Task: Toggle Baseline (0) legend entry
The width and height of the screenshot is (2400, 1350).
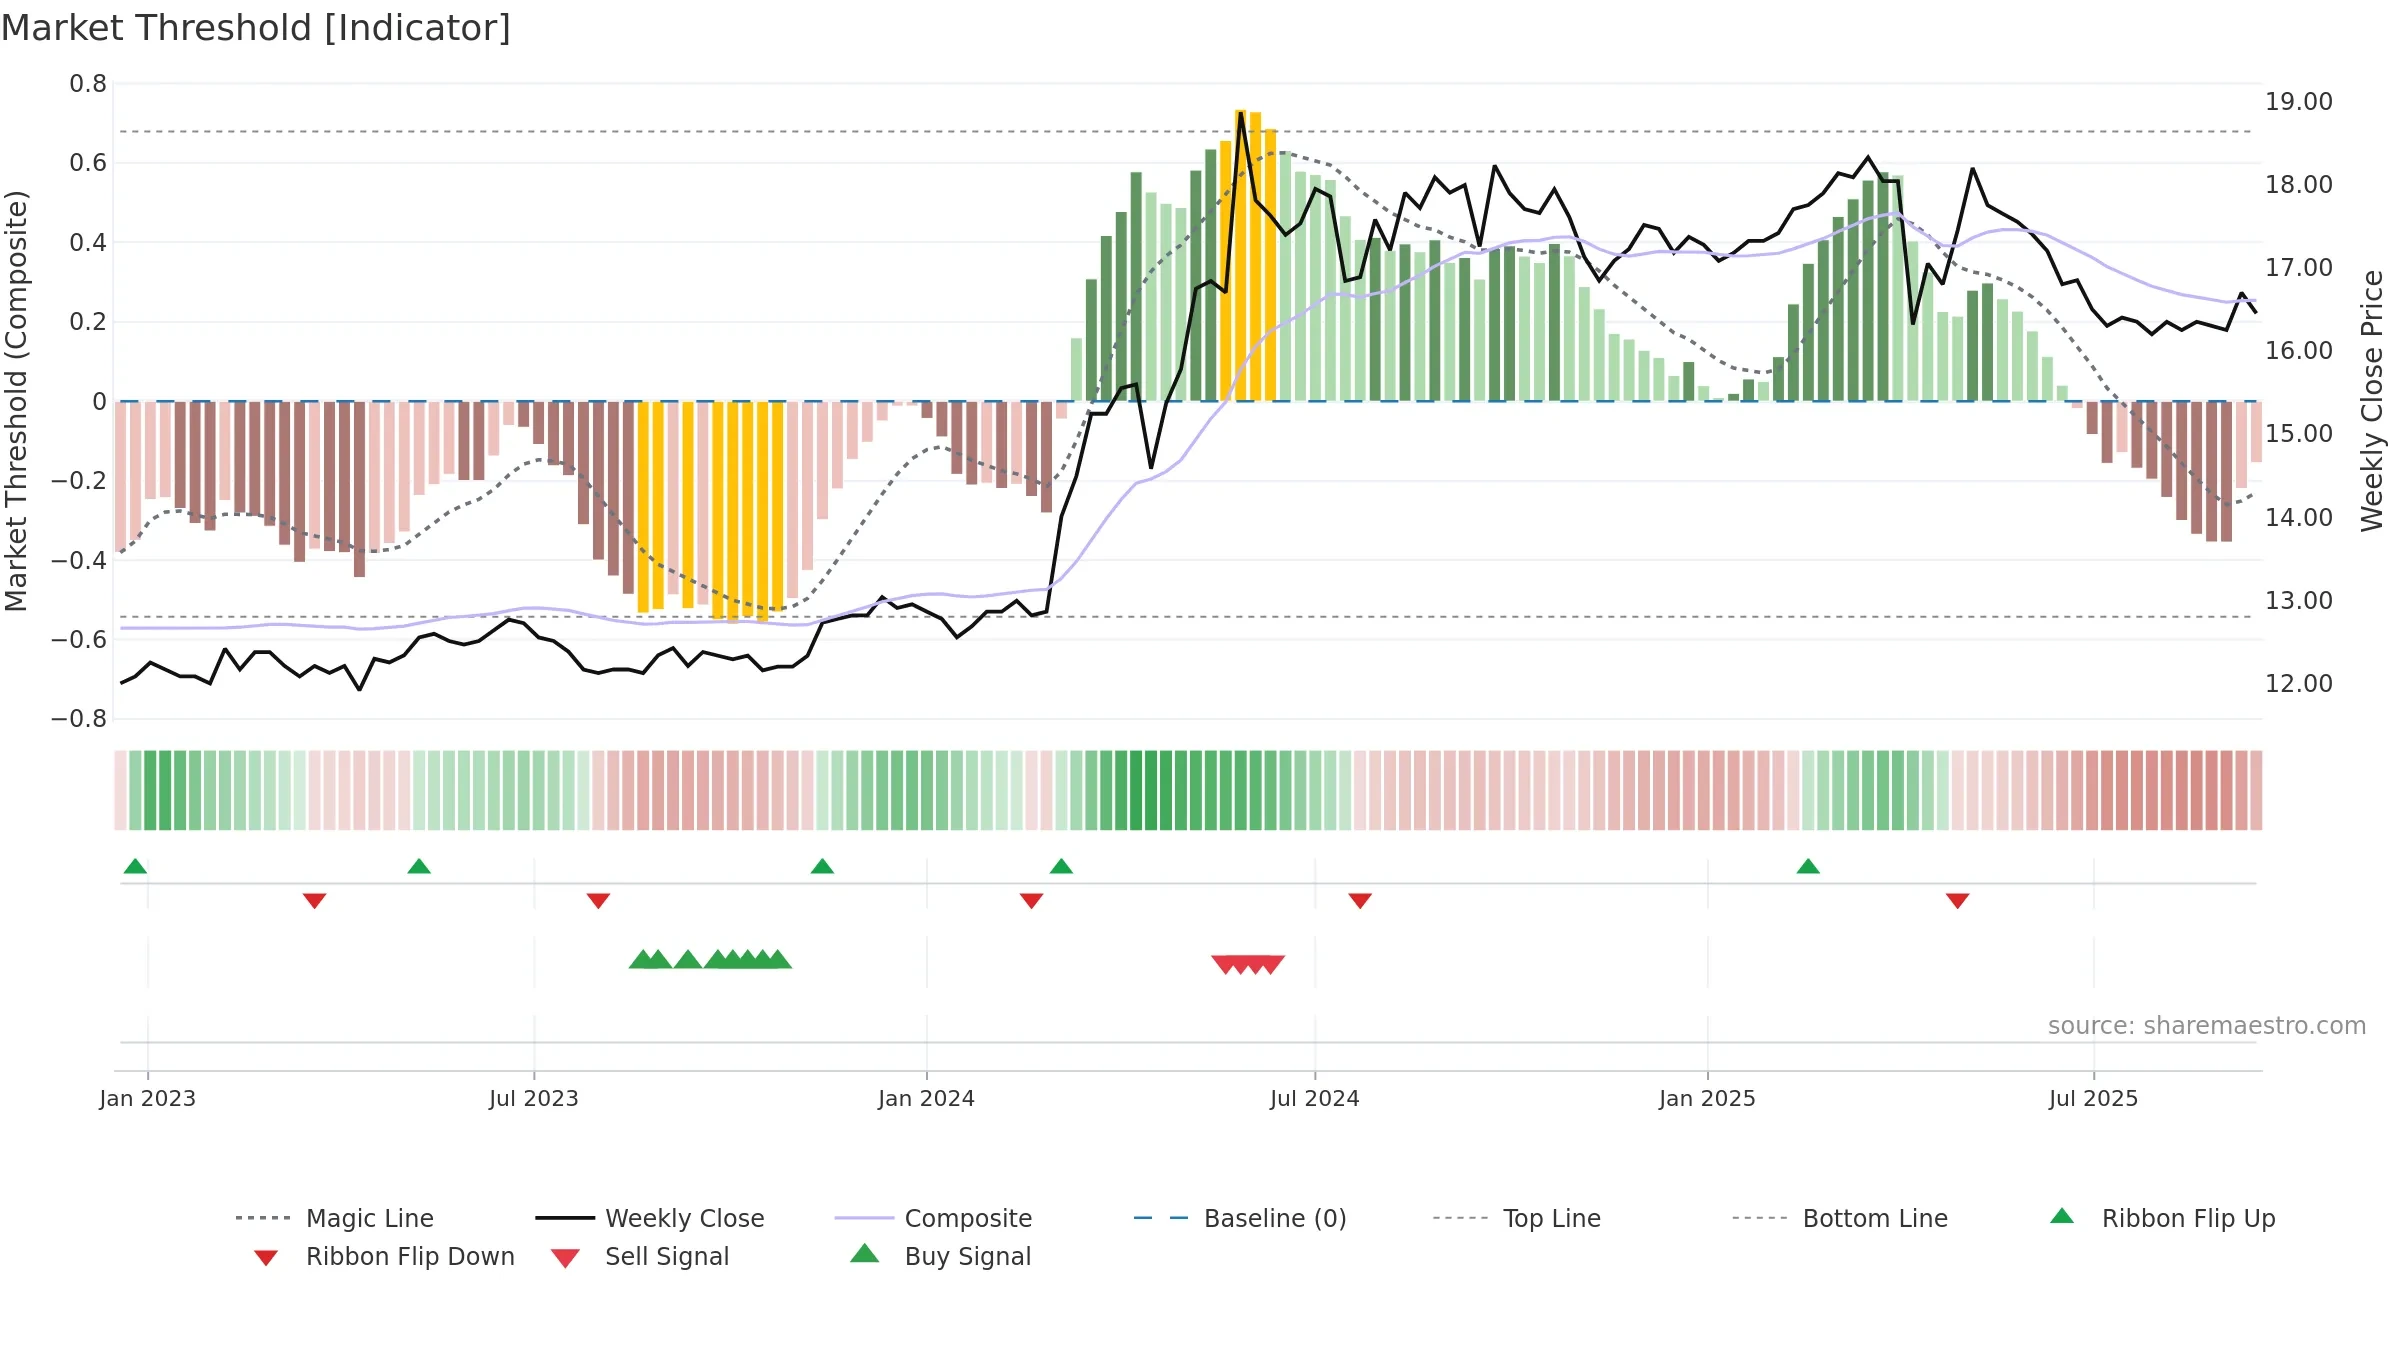Action: coord(1240,1218)
